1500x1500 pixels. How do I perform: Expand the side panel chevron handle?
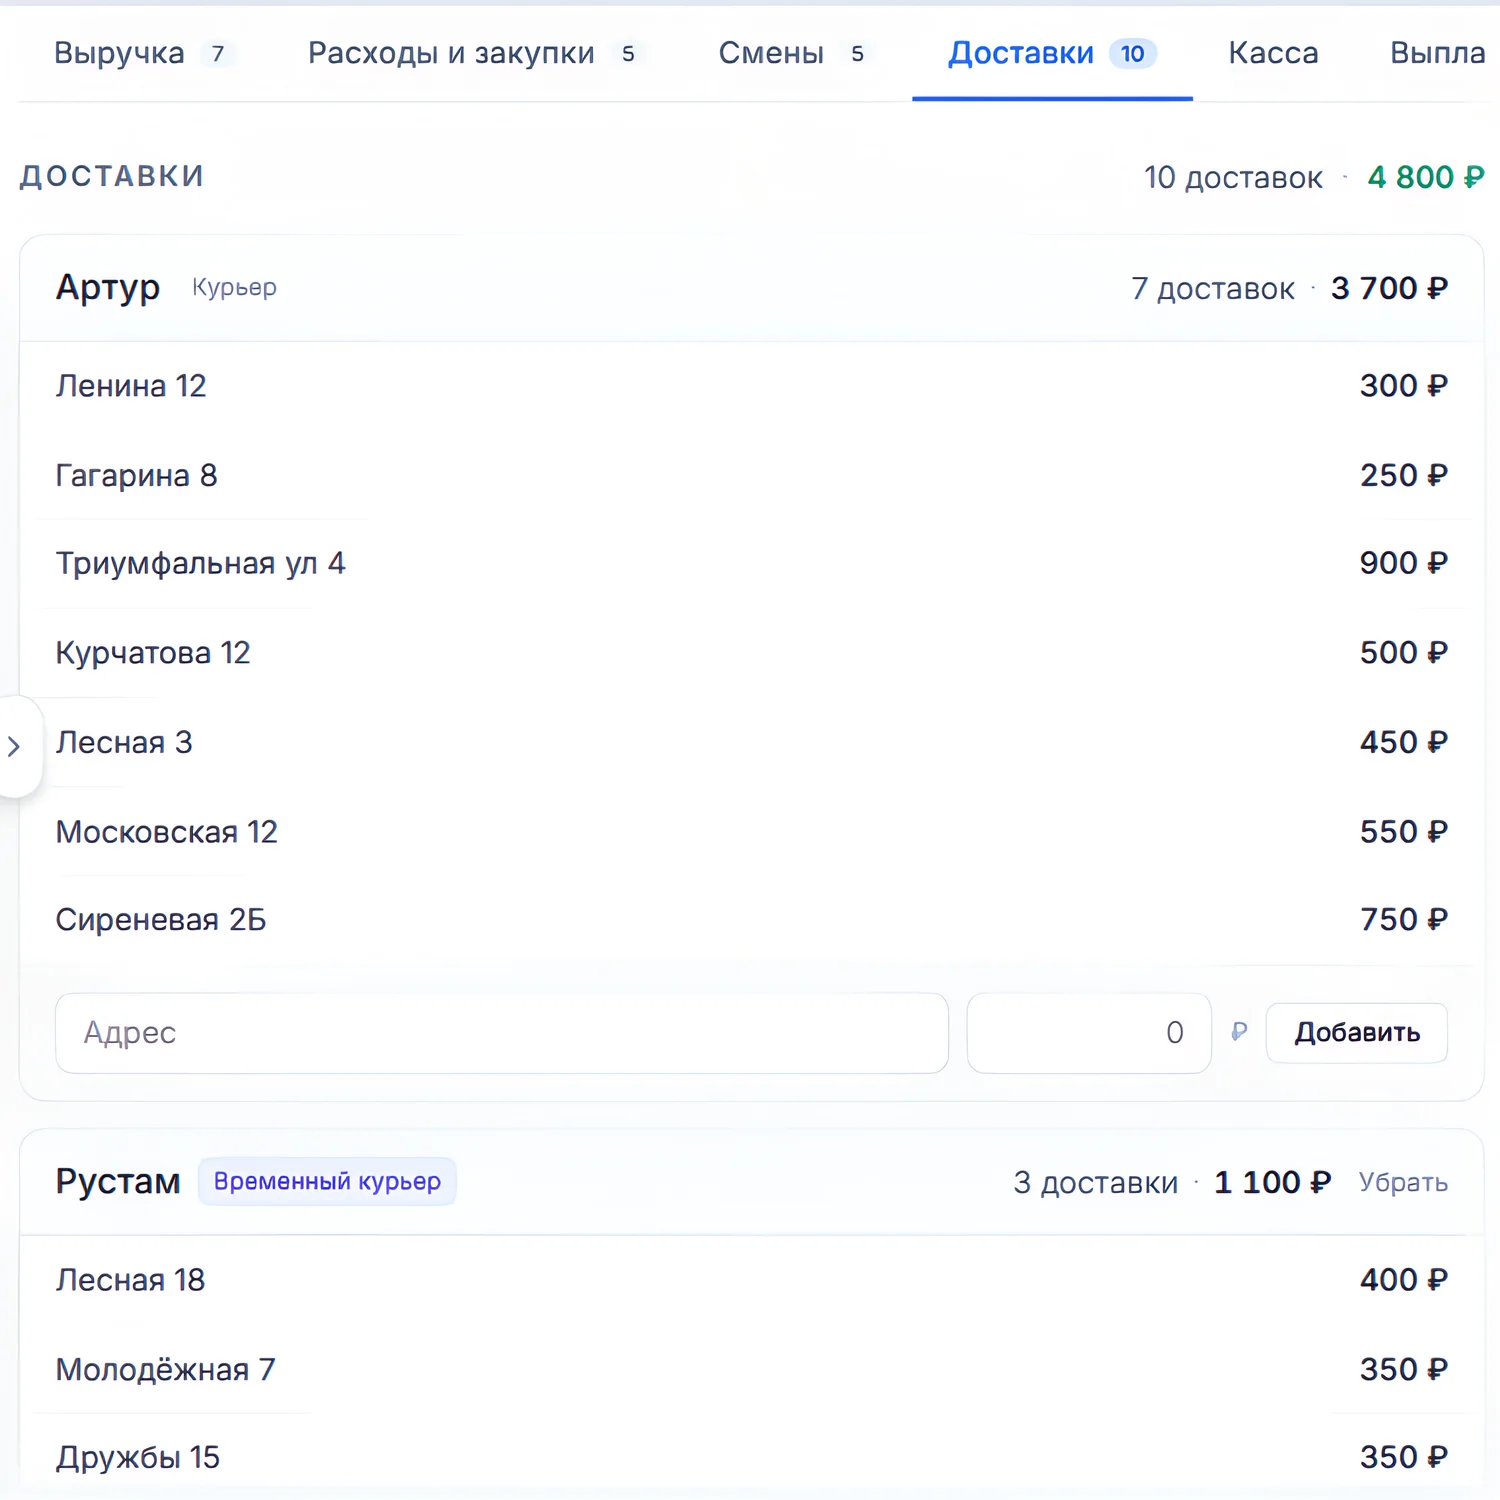click(15, 746)
